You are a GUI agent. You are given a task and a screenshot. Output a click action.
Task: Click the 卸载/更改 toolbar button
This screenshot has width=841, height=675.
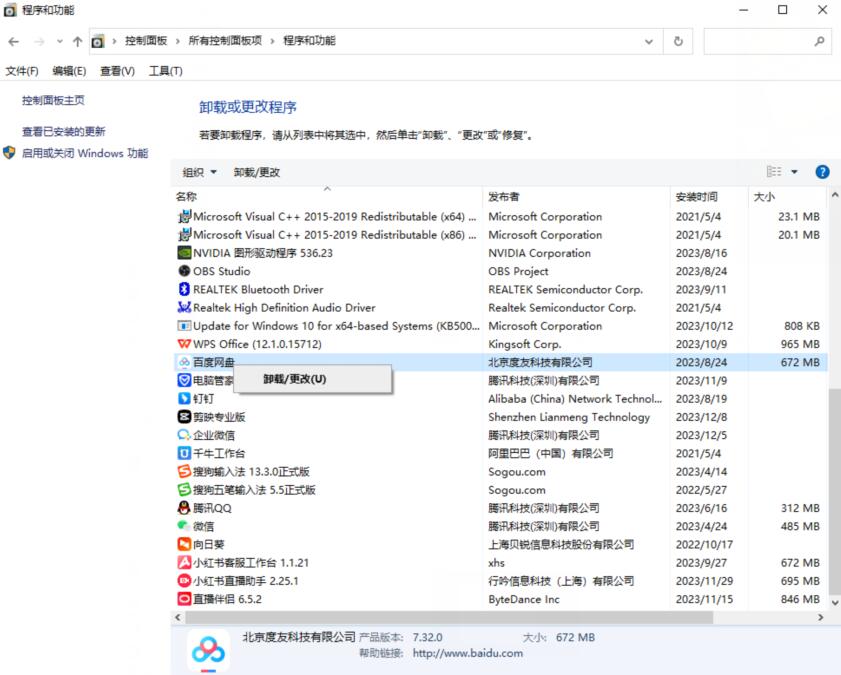click(x=257, y=172)
